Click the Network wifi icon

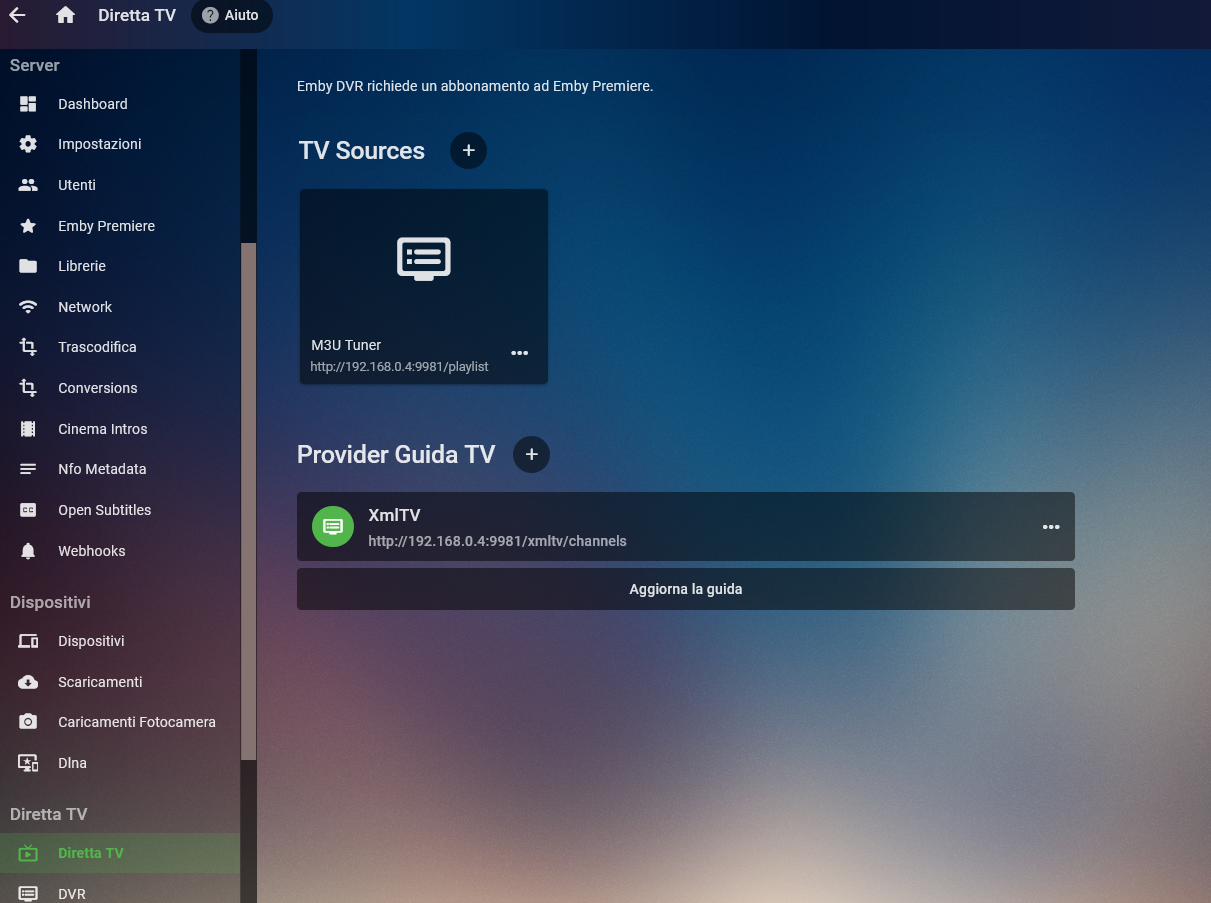28,307
